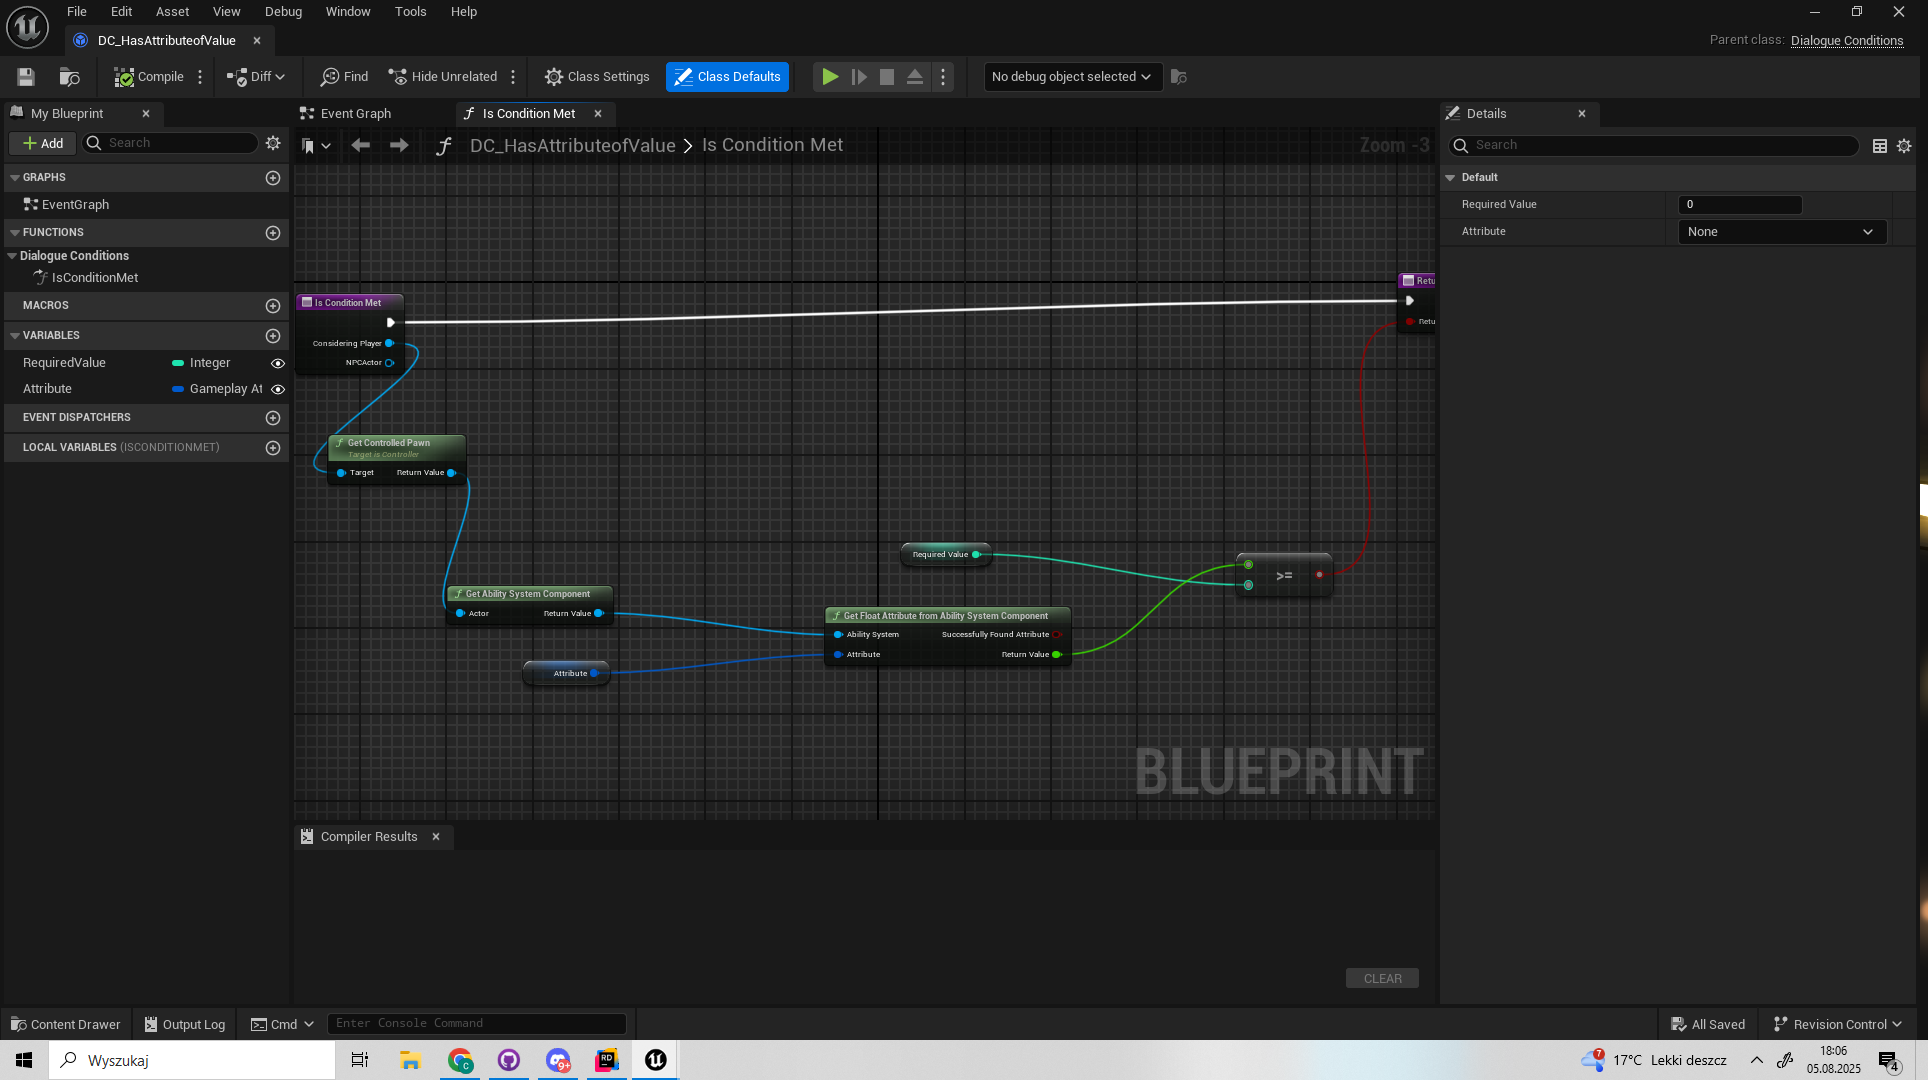The height and width of the screenshot is (1084, 1928).
Task: Click Browse to asset icon
Action: tap(69, 77)
